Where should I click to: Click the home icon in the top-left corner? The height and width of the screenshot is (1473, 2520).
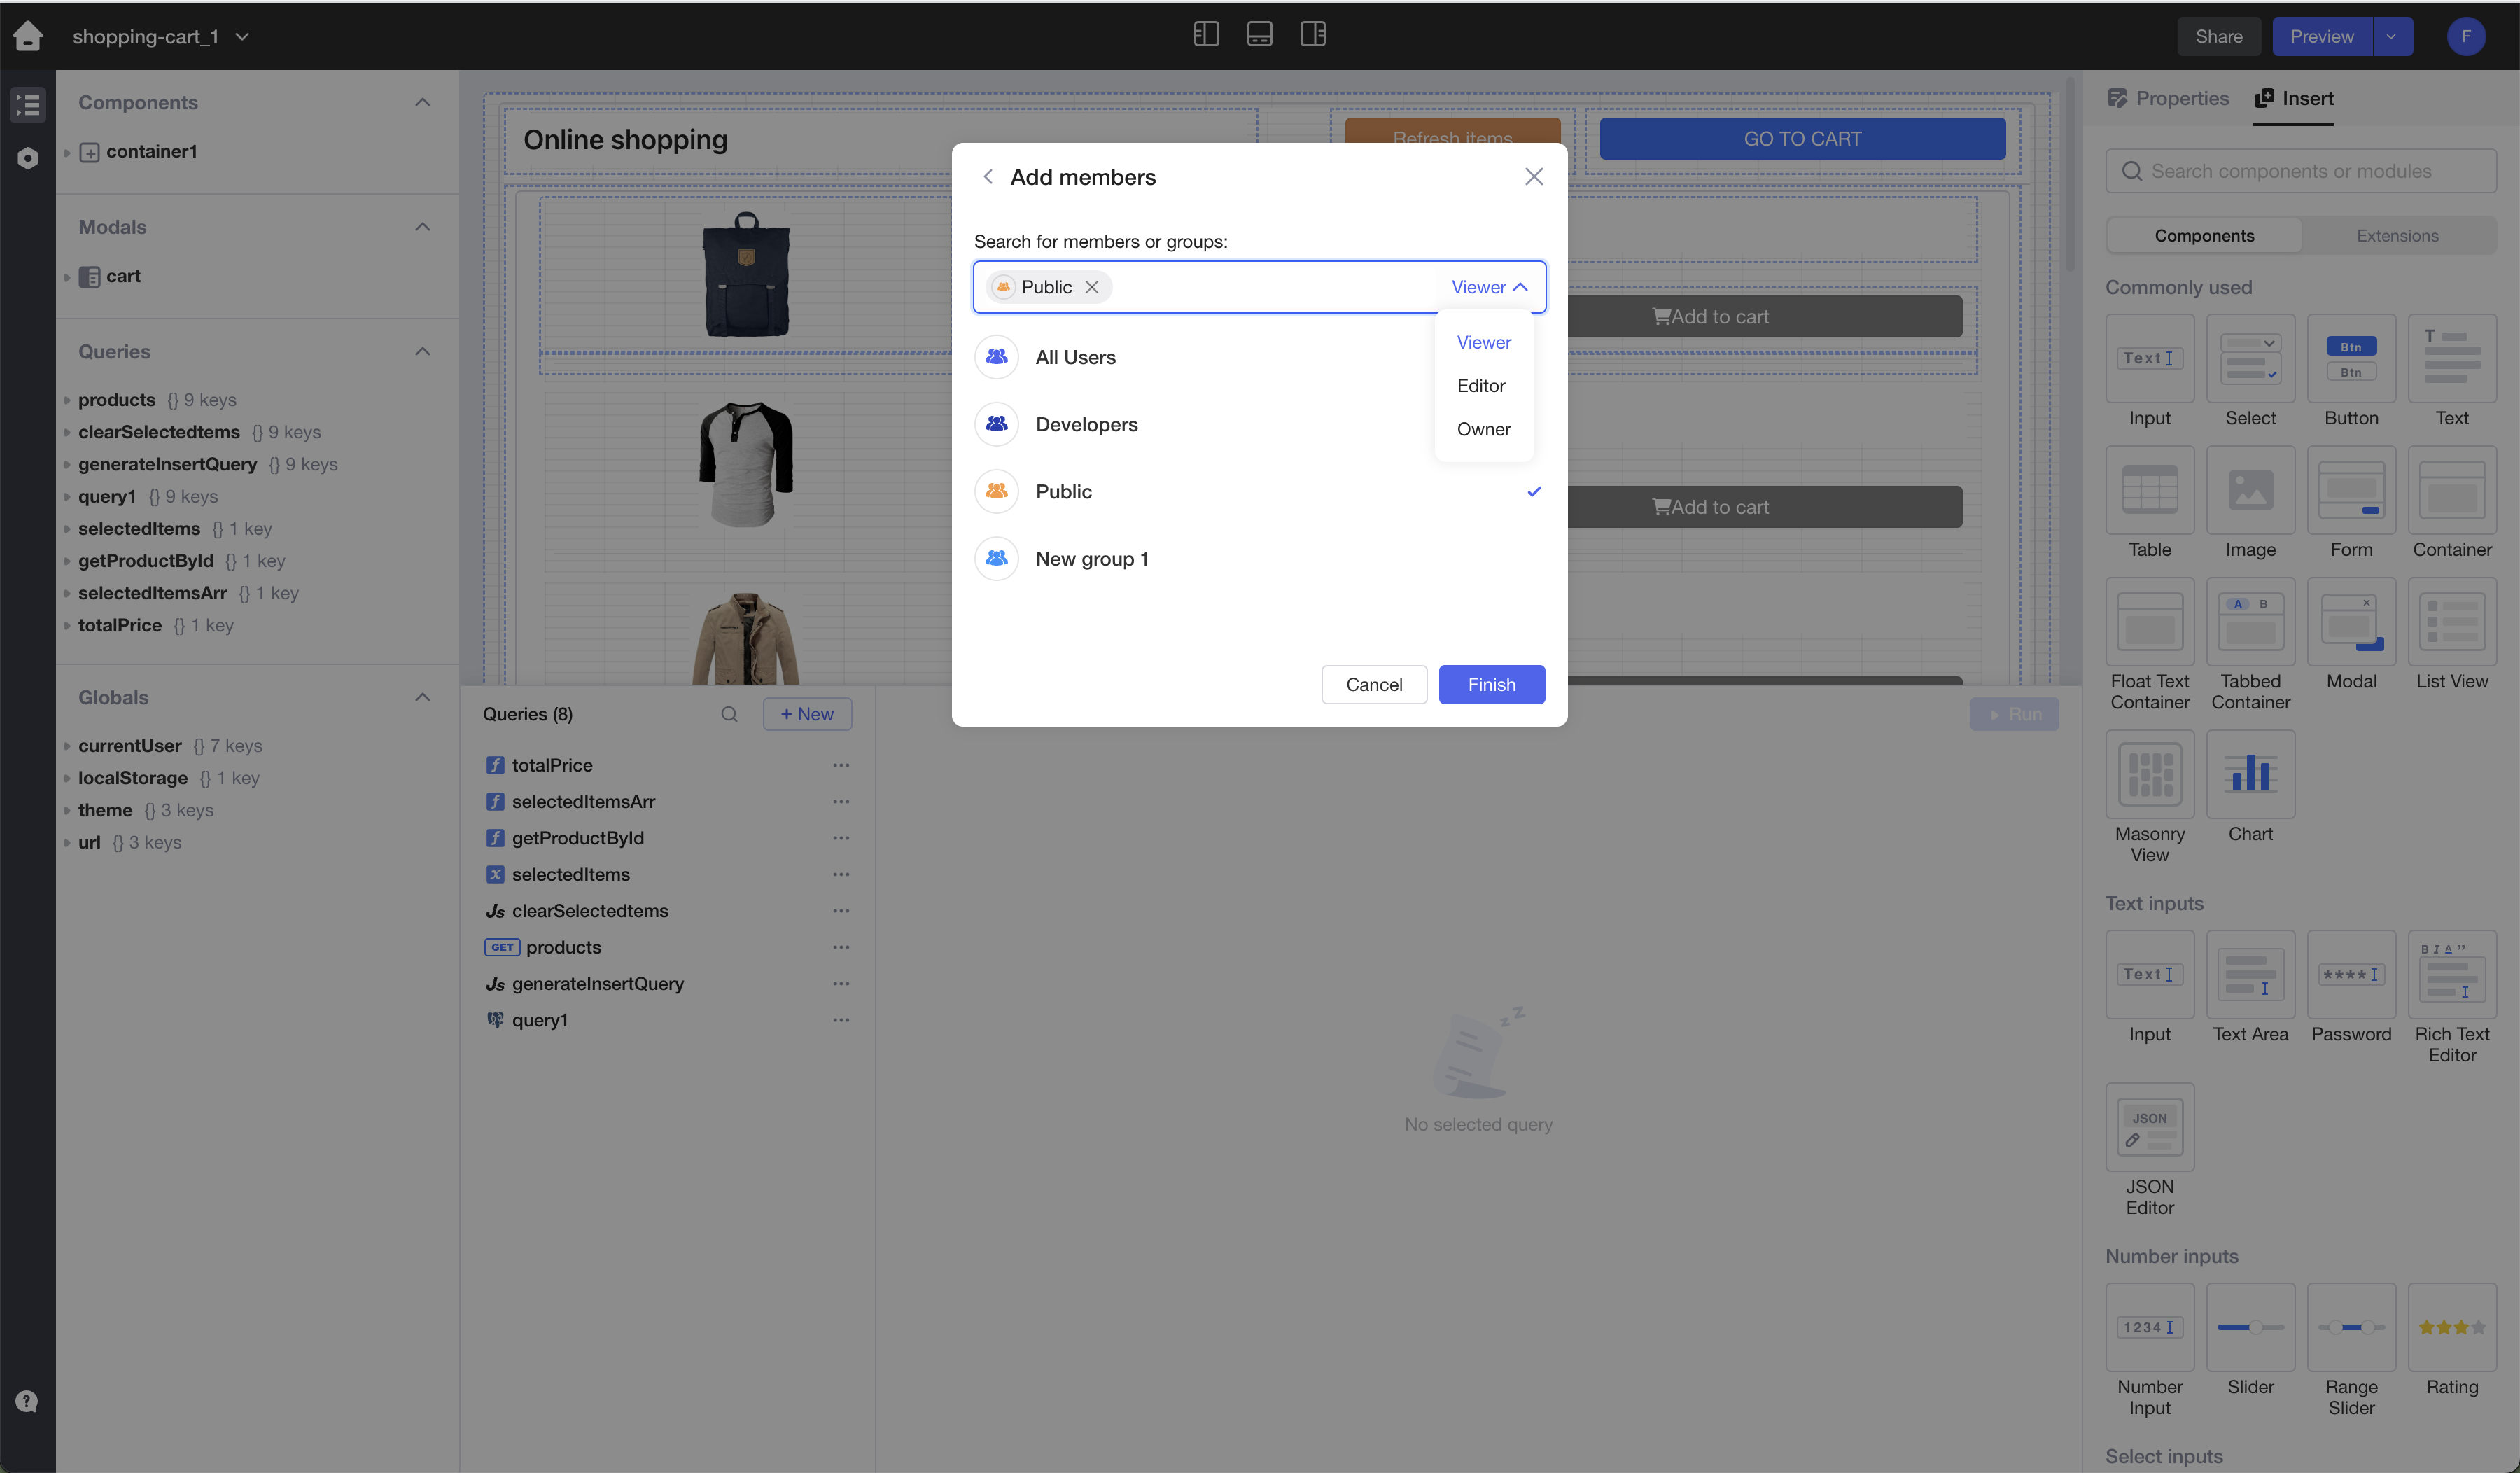click(28, 36)
